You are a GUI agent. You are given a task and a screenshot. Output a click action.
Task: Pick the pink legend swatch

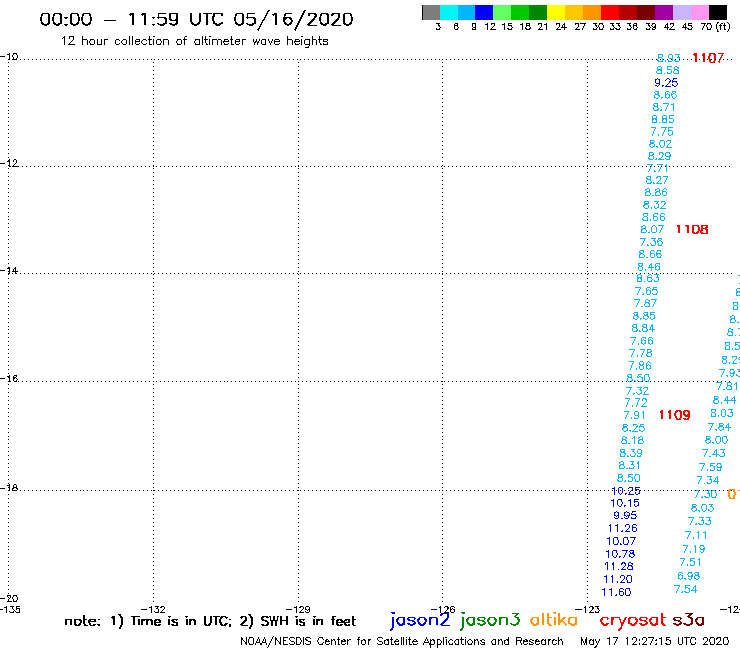[699, 12]
